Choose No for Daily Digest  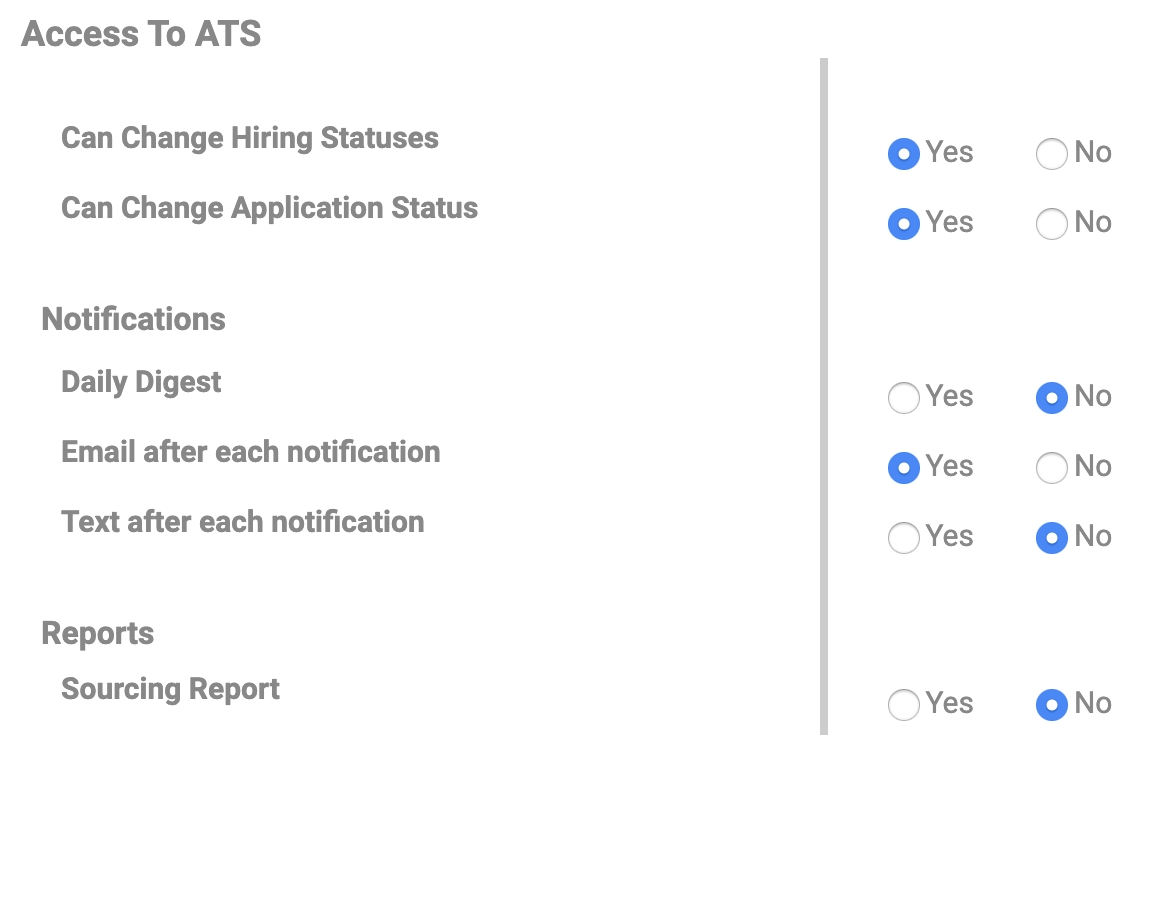1052,398
